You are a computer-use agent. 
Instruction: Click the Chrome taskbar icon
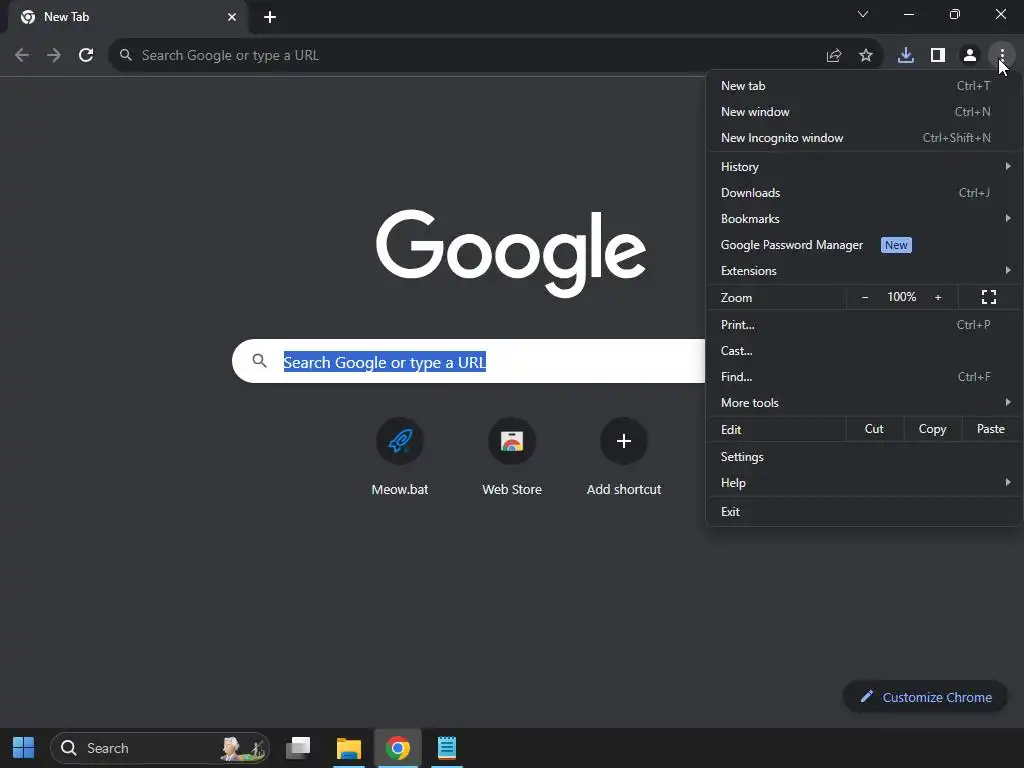click(x=398, y=748)
